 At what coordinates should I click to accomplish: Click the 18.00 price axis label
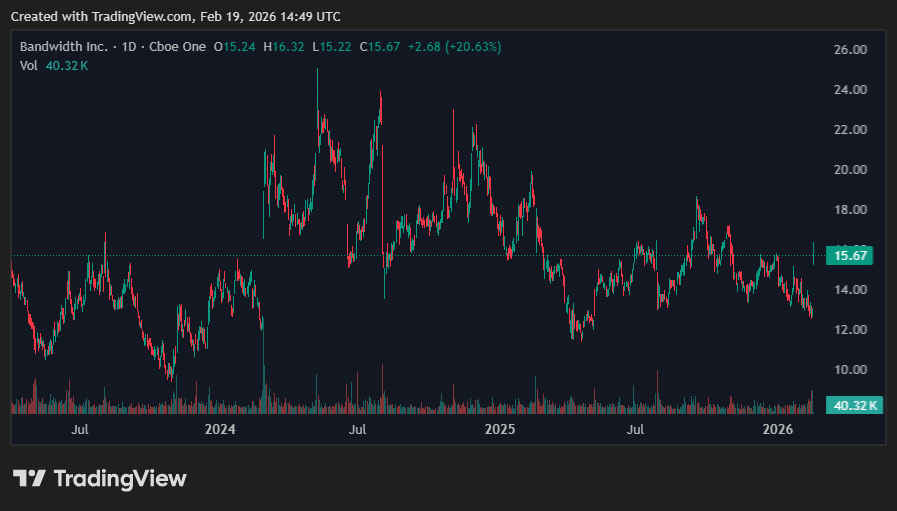[851, 210]
